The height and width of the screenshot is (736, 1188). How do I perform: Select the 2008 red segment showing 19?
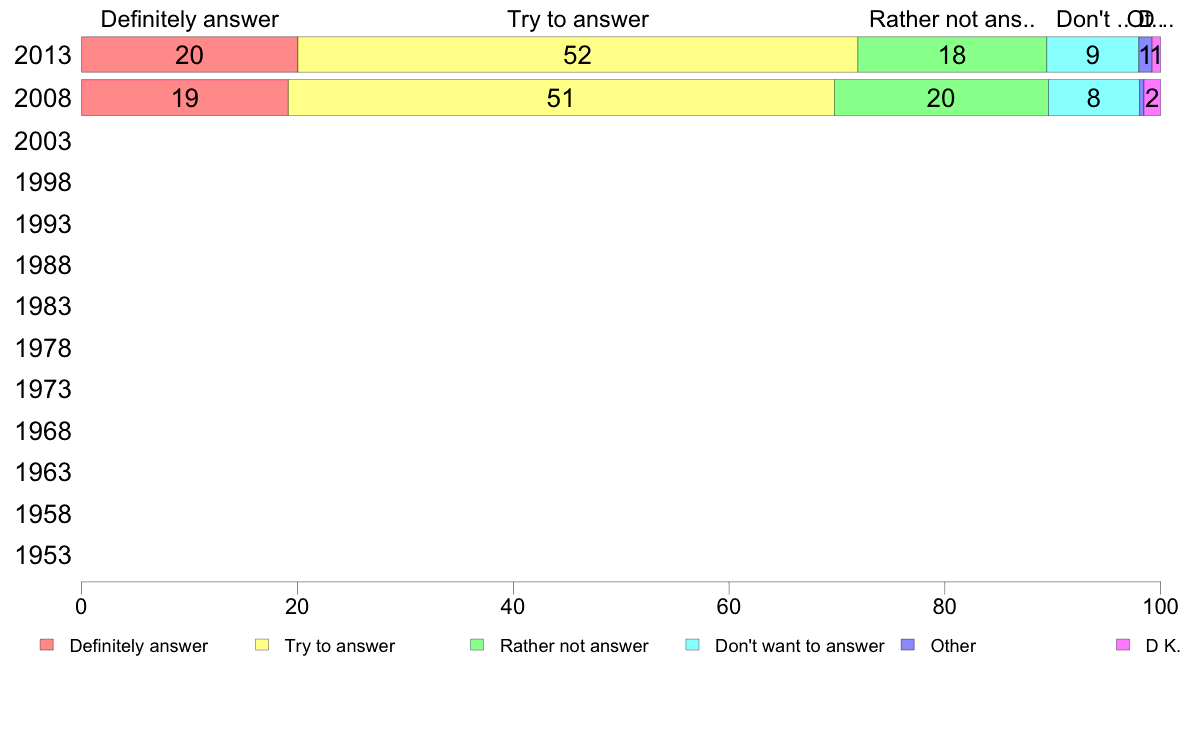185,98
